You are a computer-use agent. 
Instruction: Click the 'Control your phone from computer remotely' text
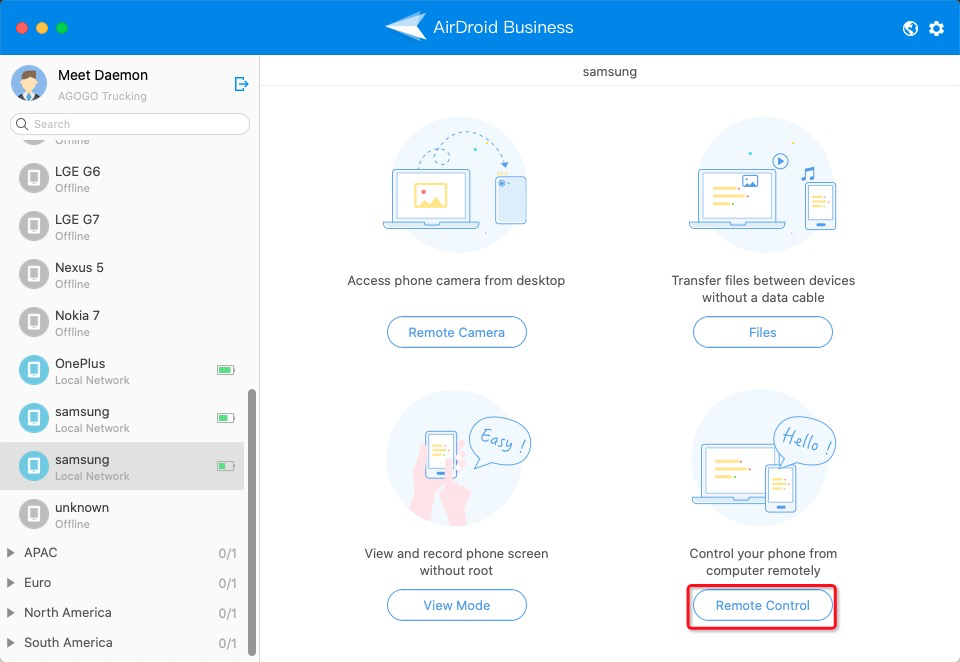point(763,562)
